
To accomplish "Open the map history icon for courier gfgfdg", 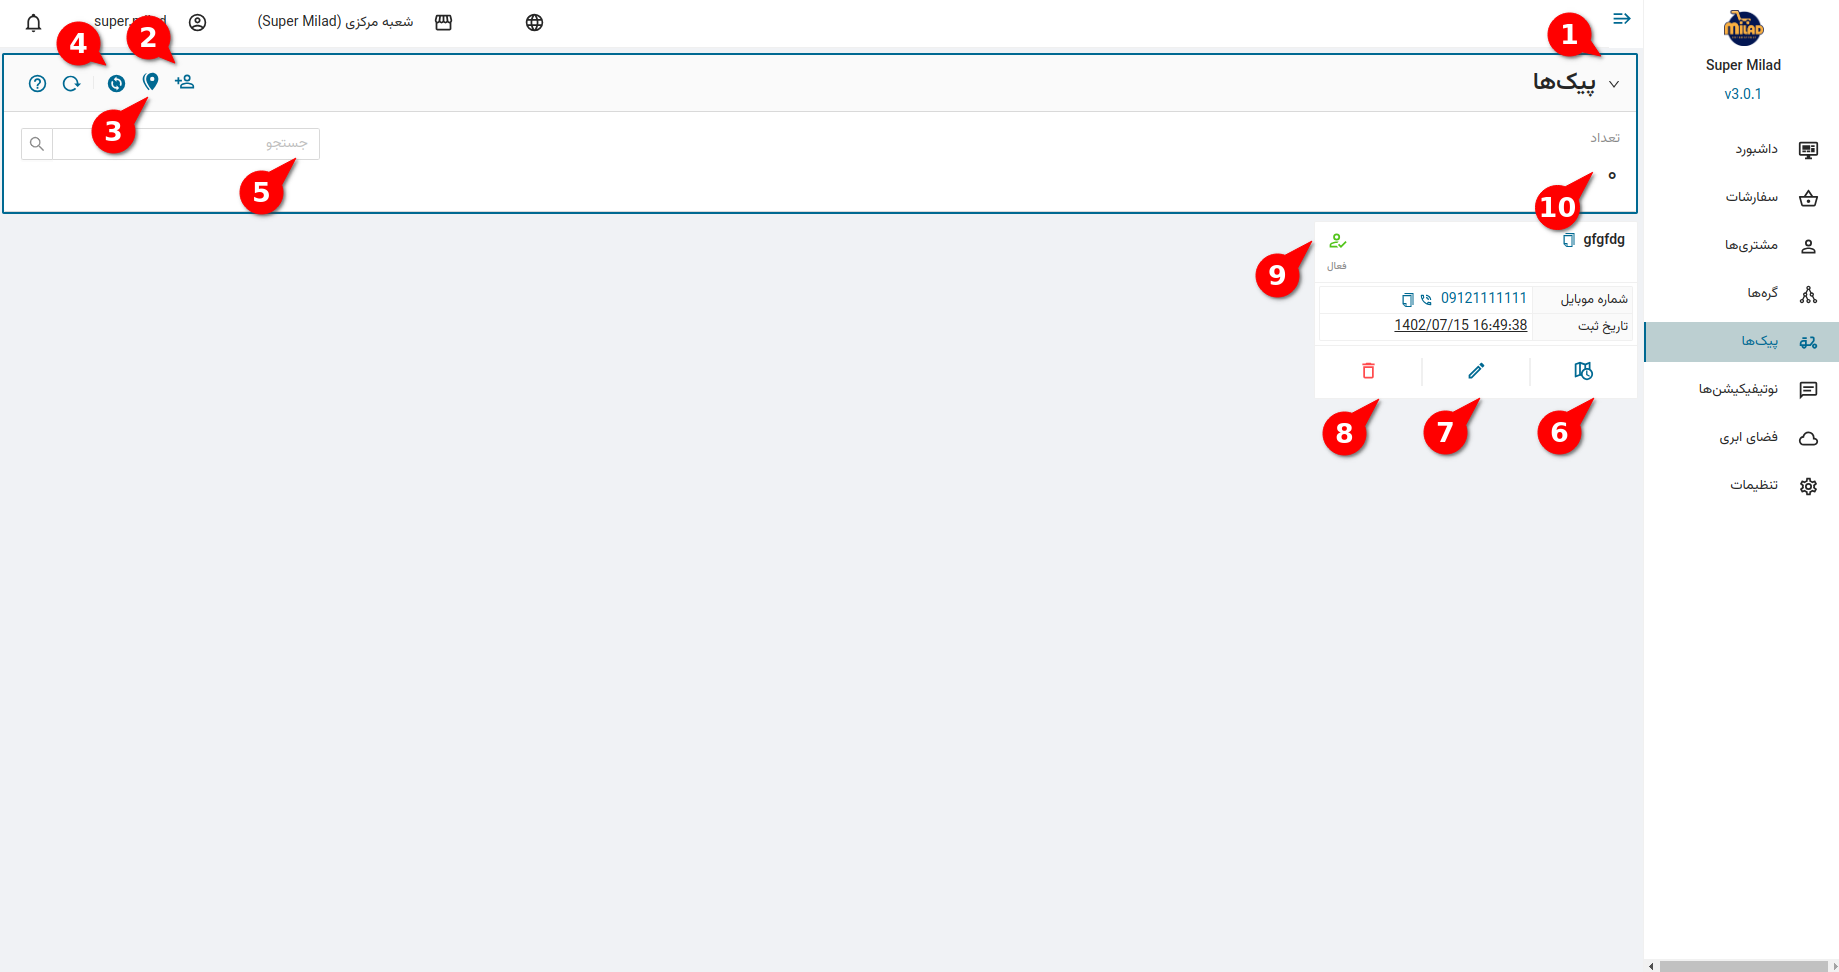I will pos(1583,371).
